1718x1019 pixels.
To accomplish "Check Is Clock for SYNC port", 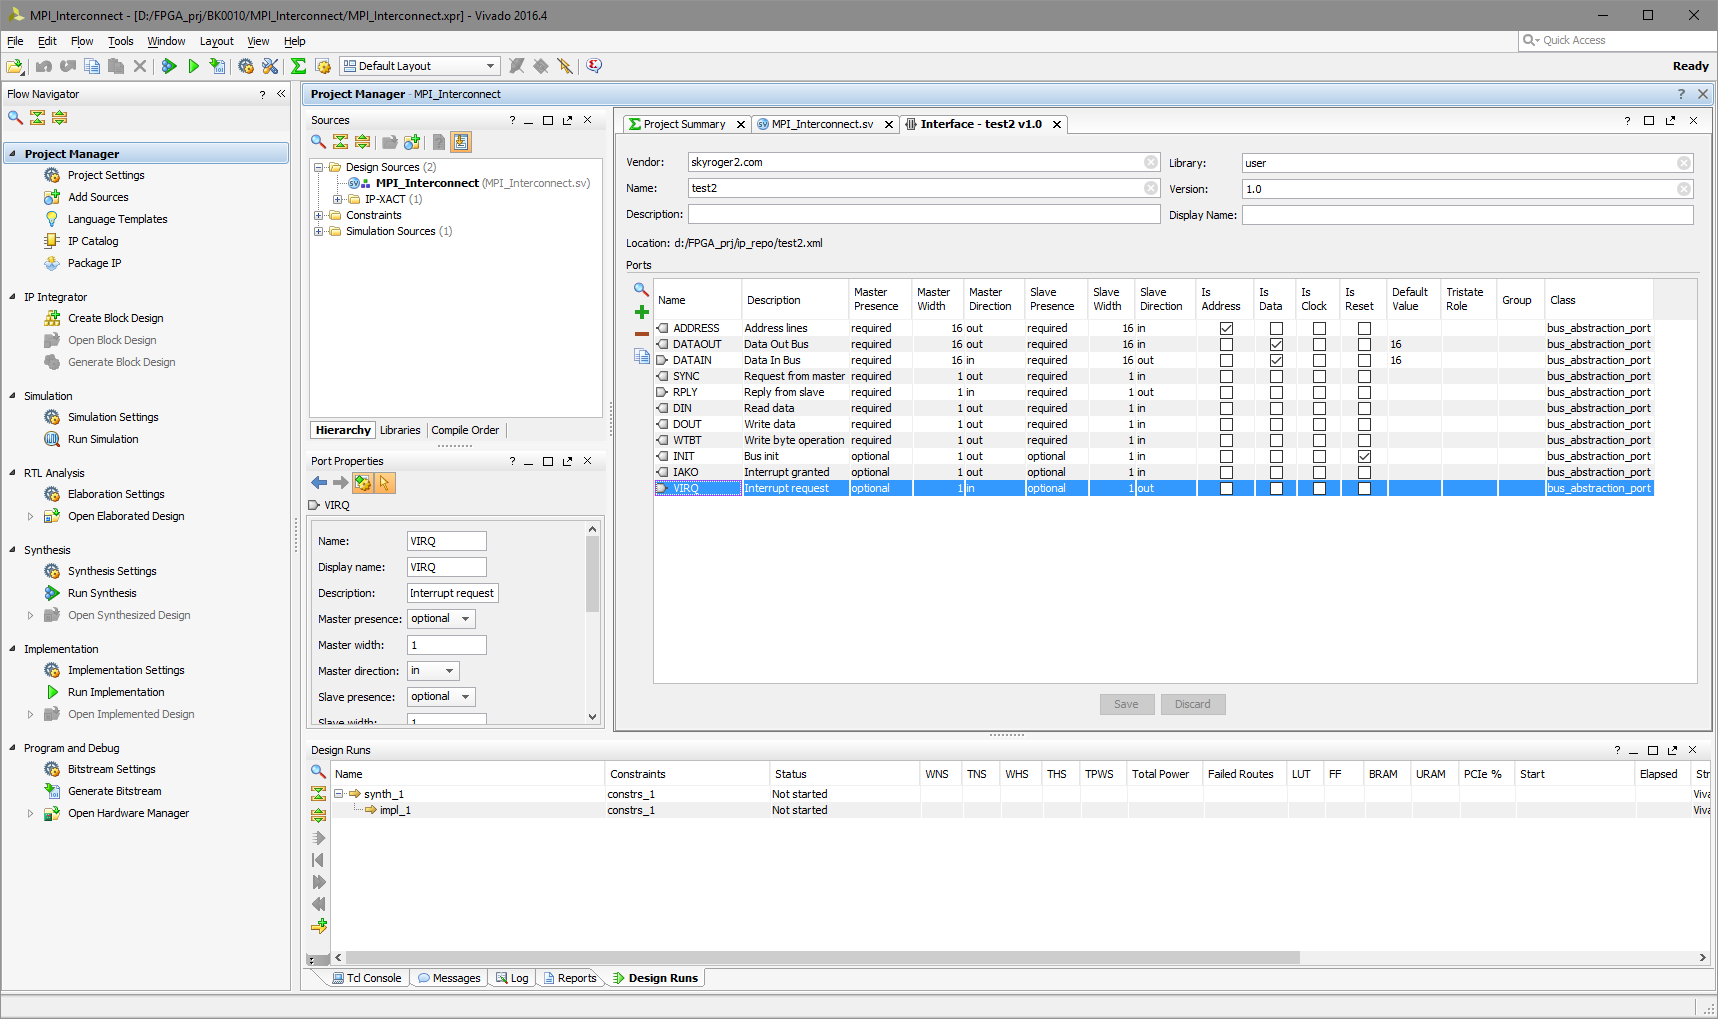I will [x=1319, y=376].
